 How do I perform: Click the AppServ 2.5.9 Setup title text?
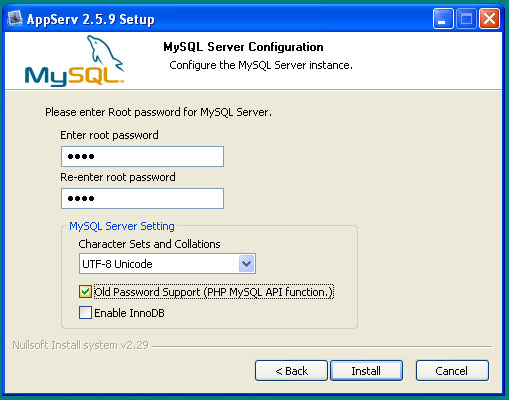(91, 19)
